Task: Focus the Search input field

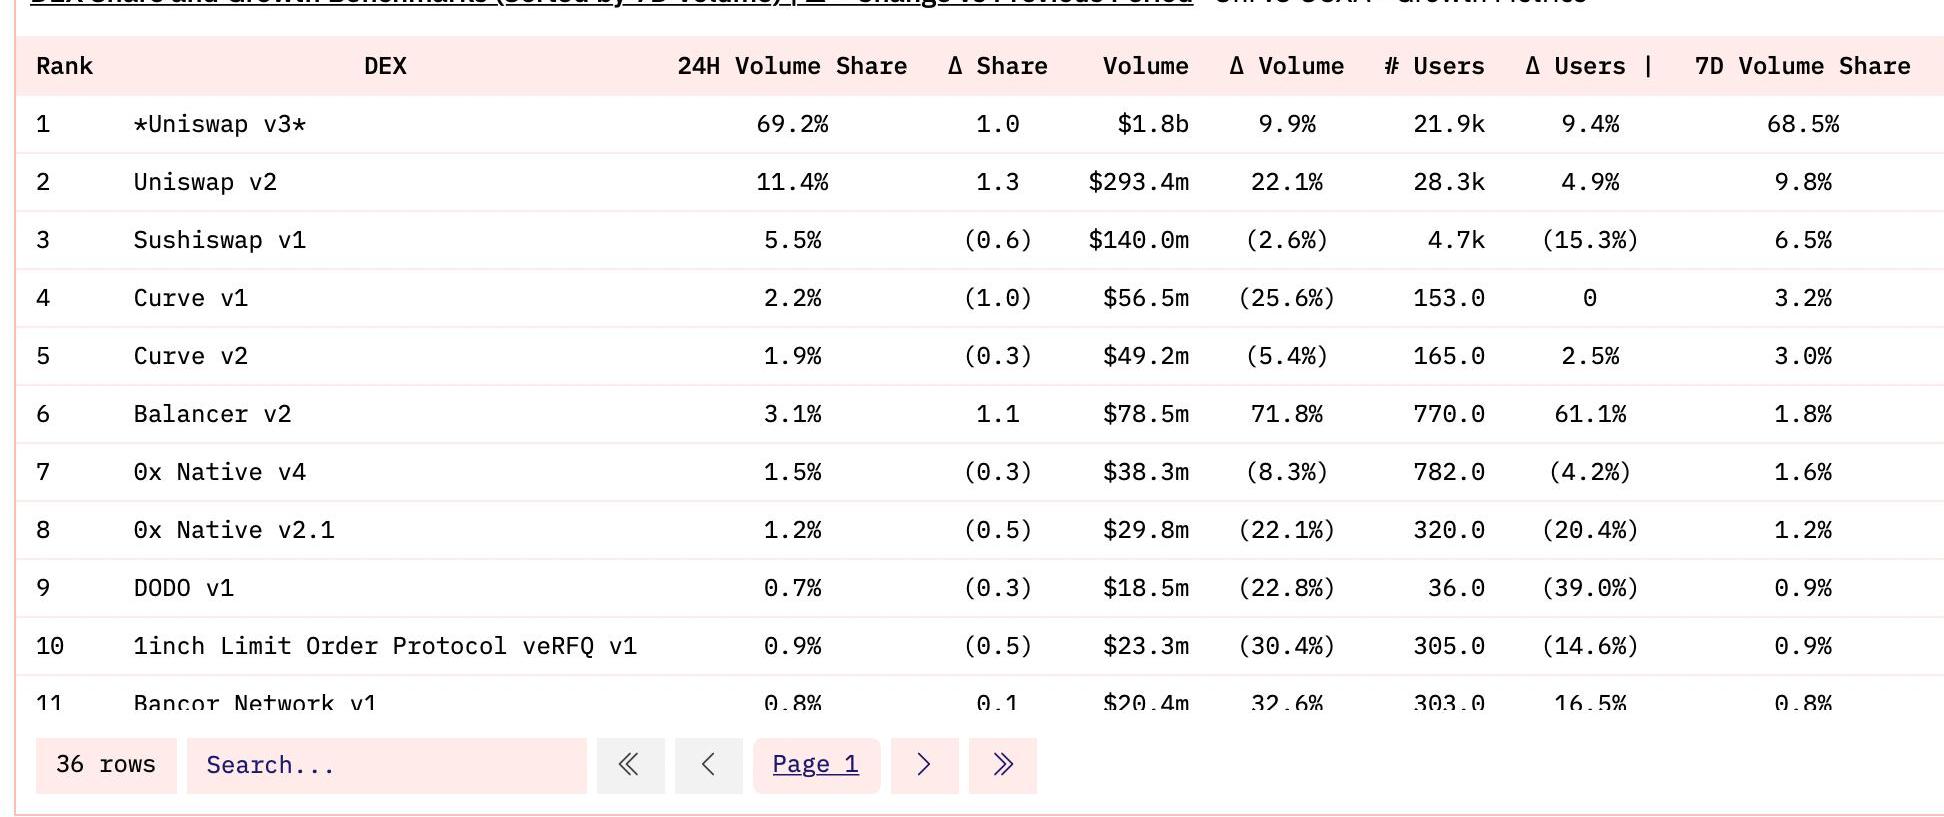Action: click(x=386, y=765)
